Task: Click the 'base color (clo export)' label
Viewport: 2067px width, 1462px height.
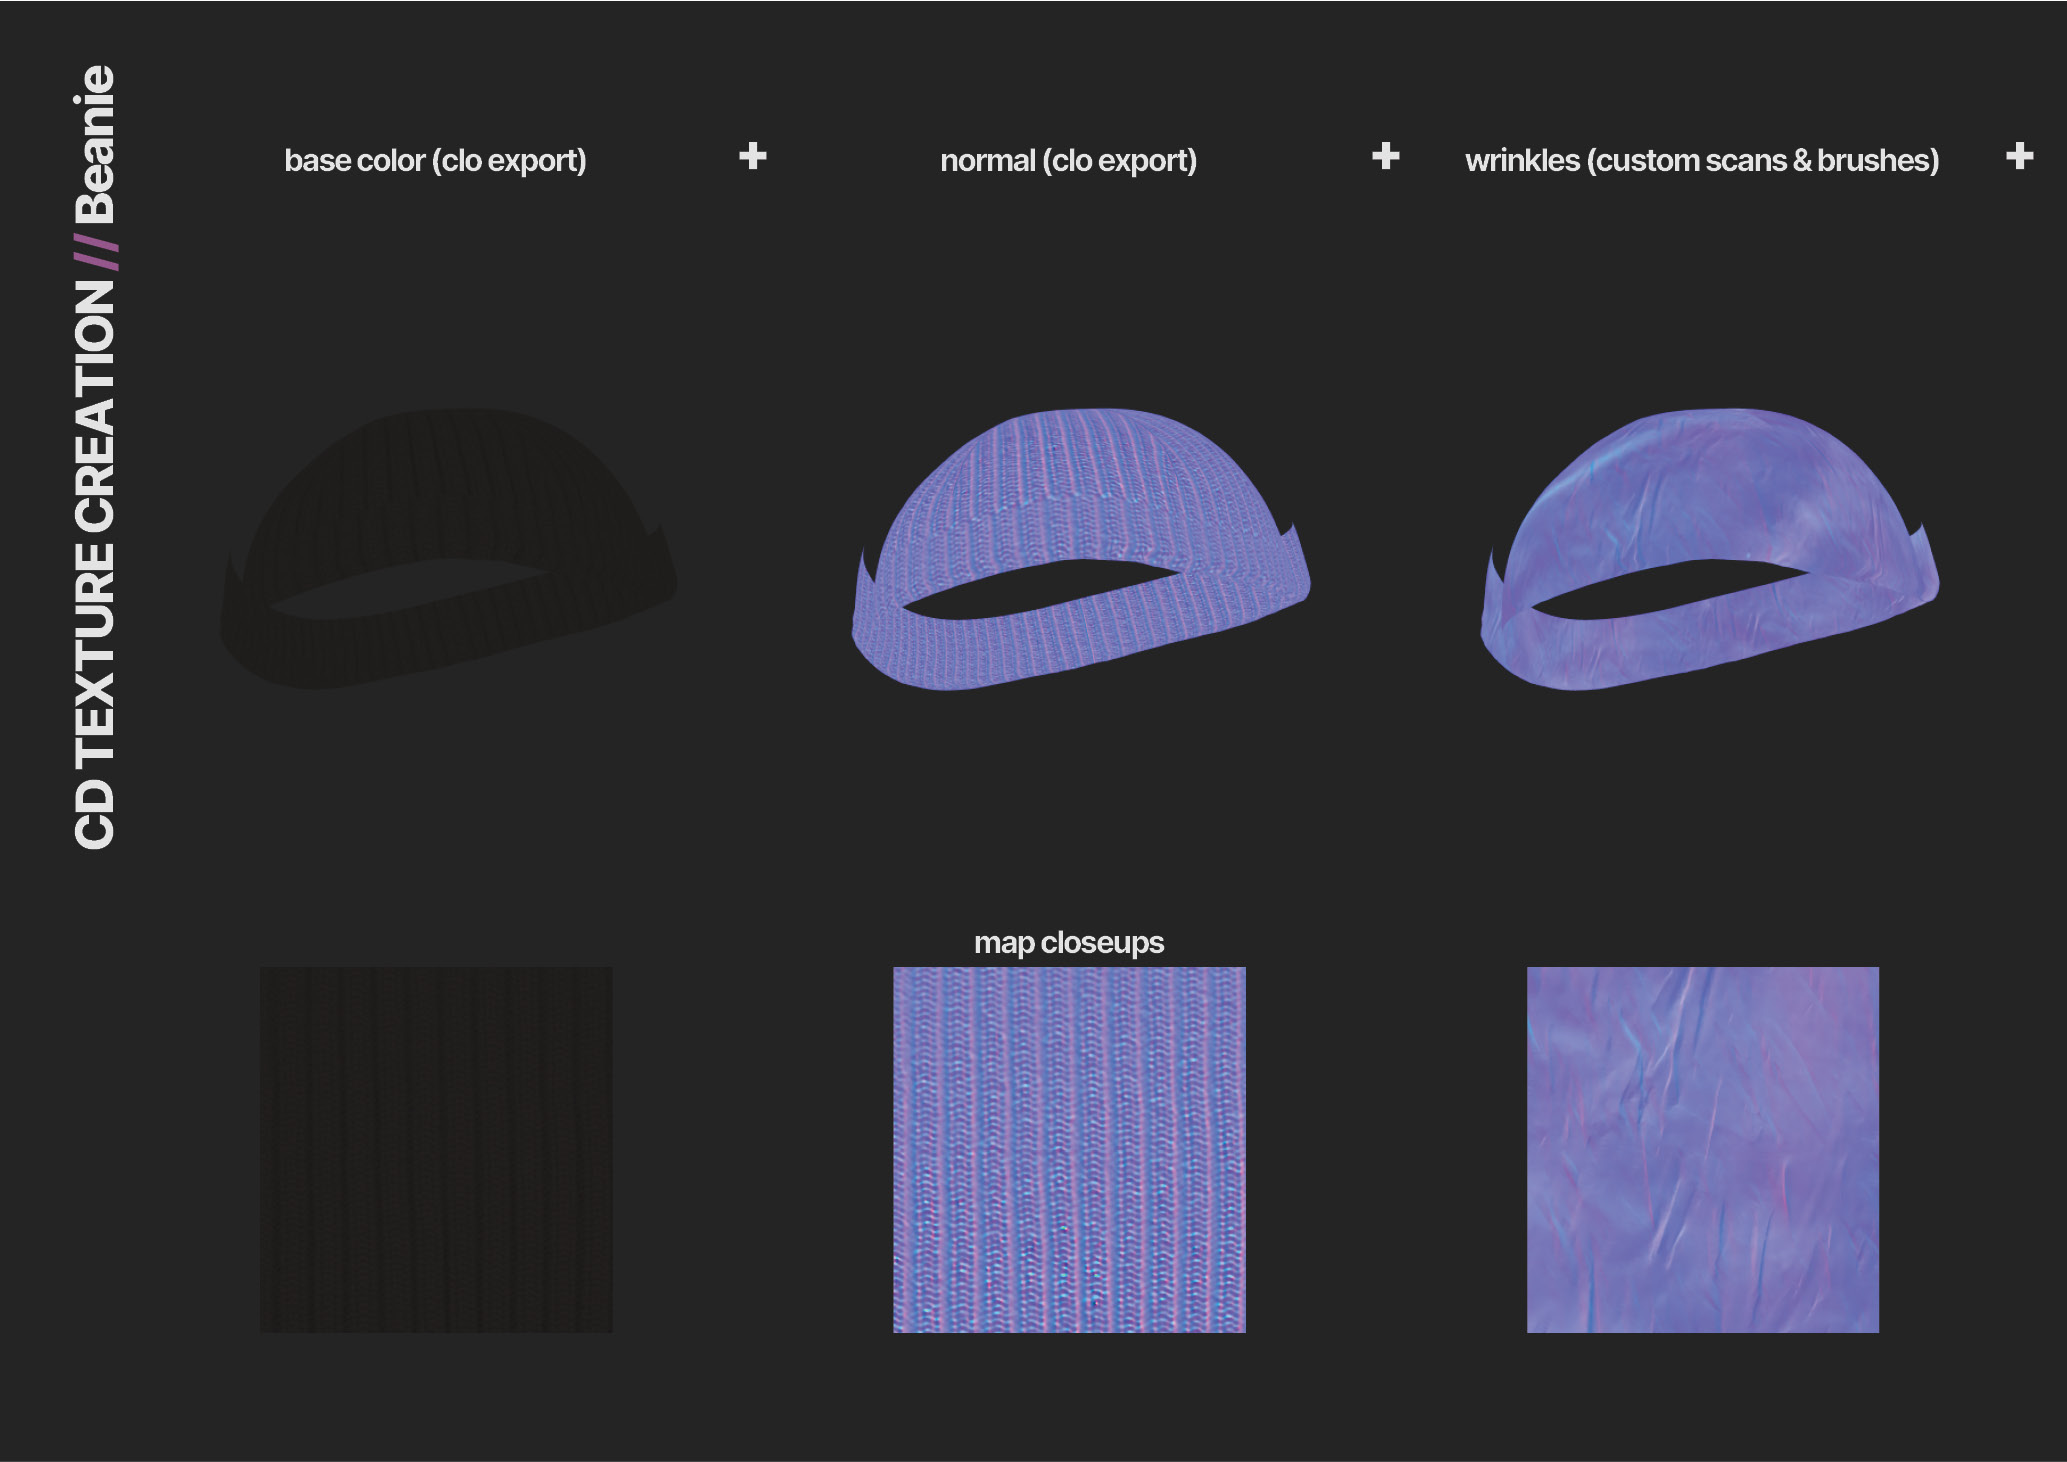Action: click(x=435, y=161)
